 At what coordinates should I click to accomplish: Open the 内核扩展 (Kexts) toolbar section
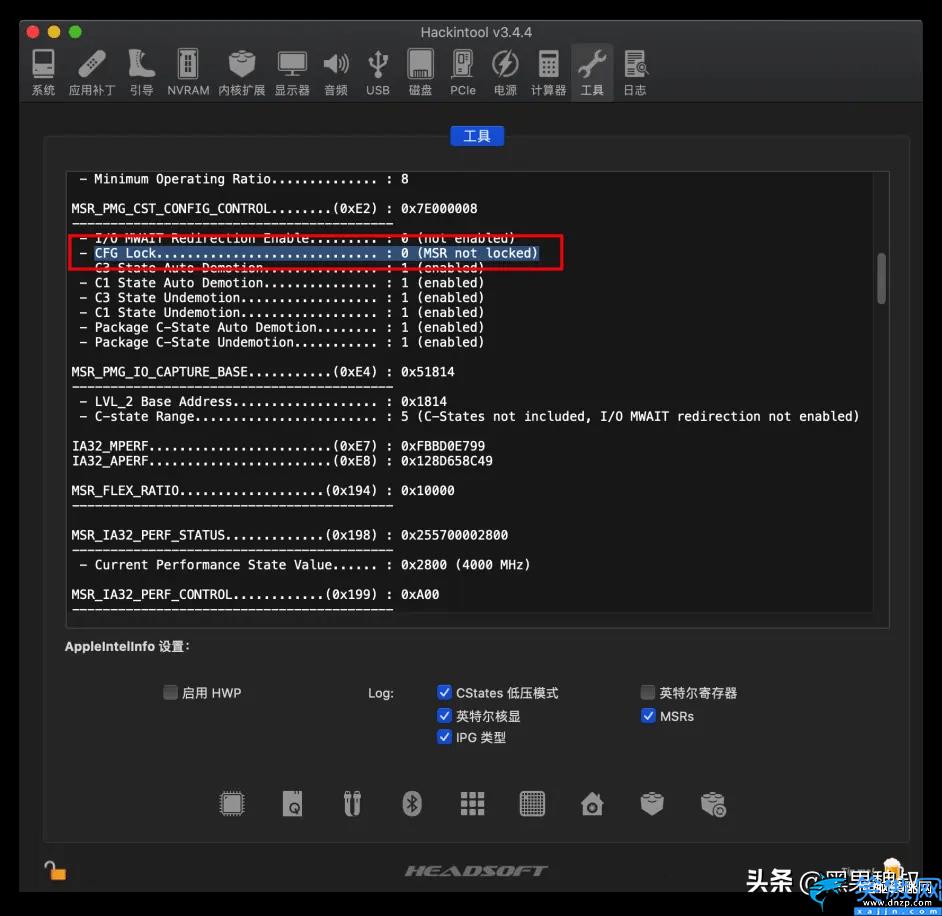pyautogui.click(x=242, y=72)
